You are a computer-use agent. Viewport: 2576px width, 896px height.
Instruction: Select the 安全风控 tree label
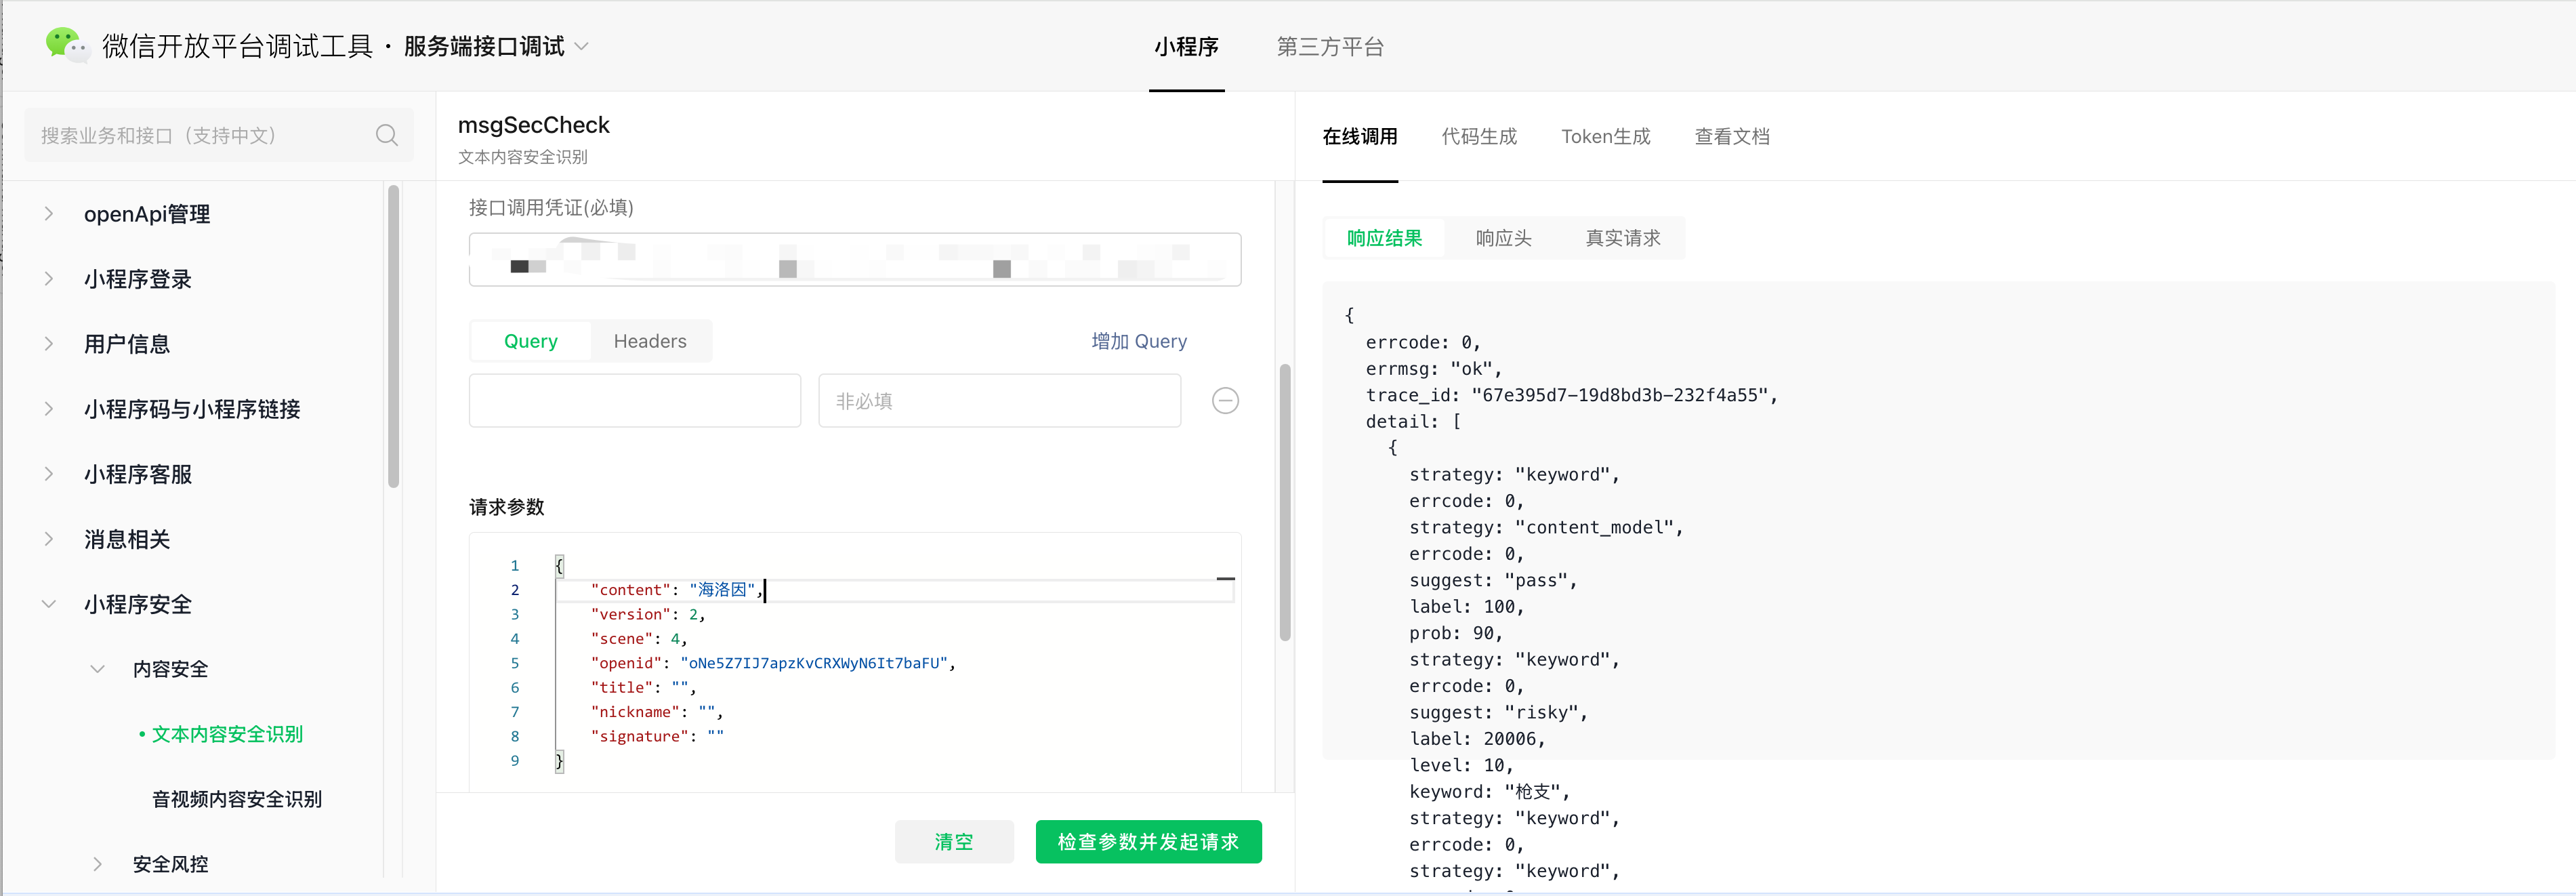171,864
